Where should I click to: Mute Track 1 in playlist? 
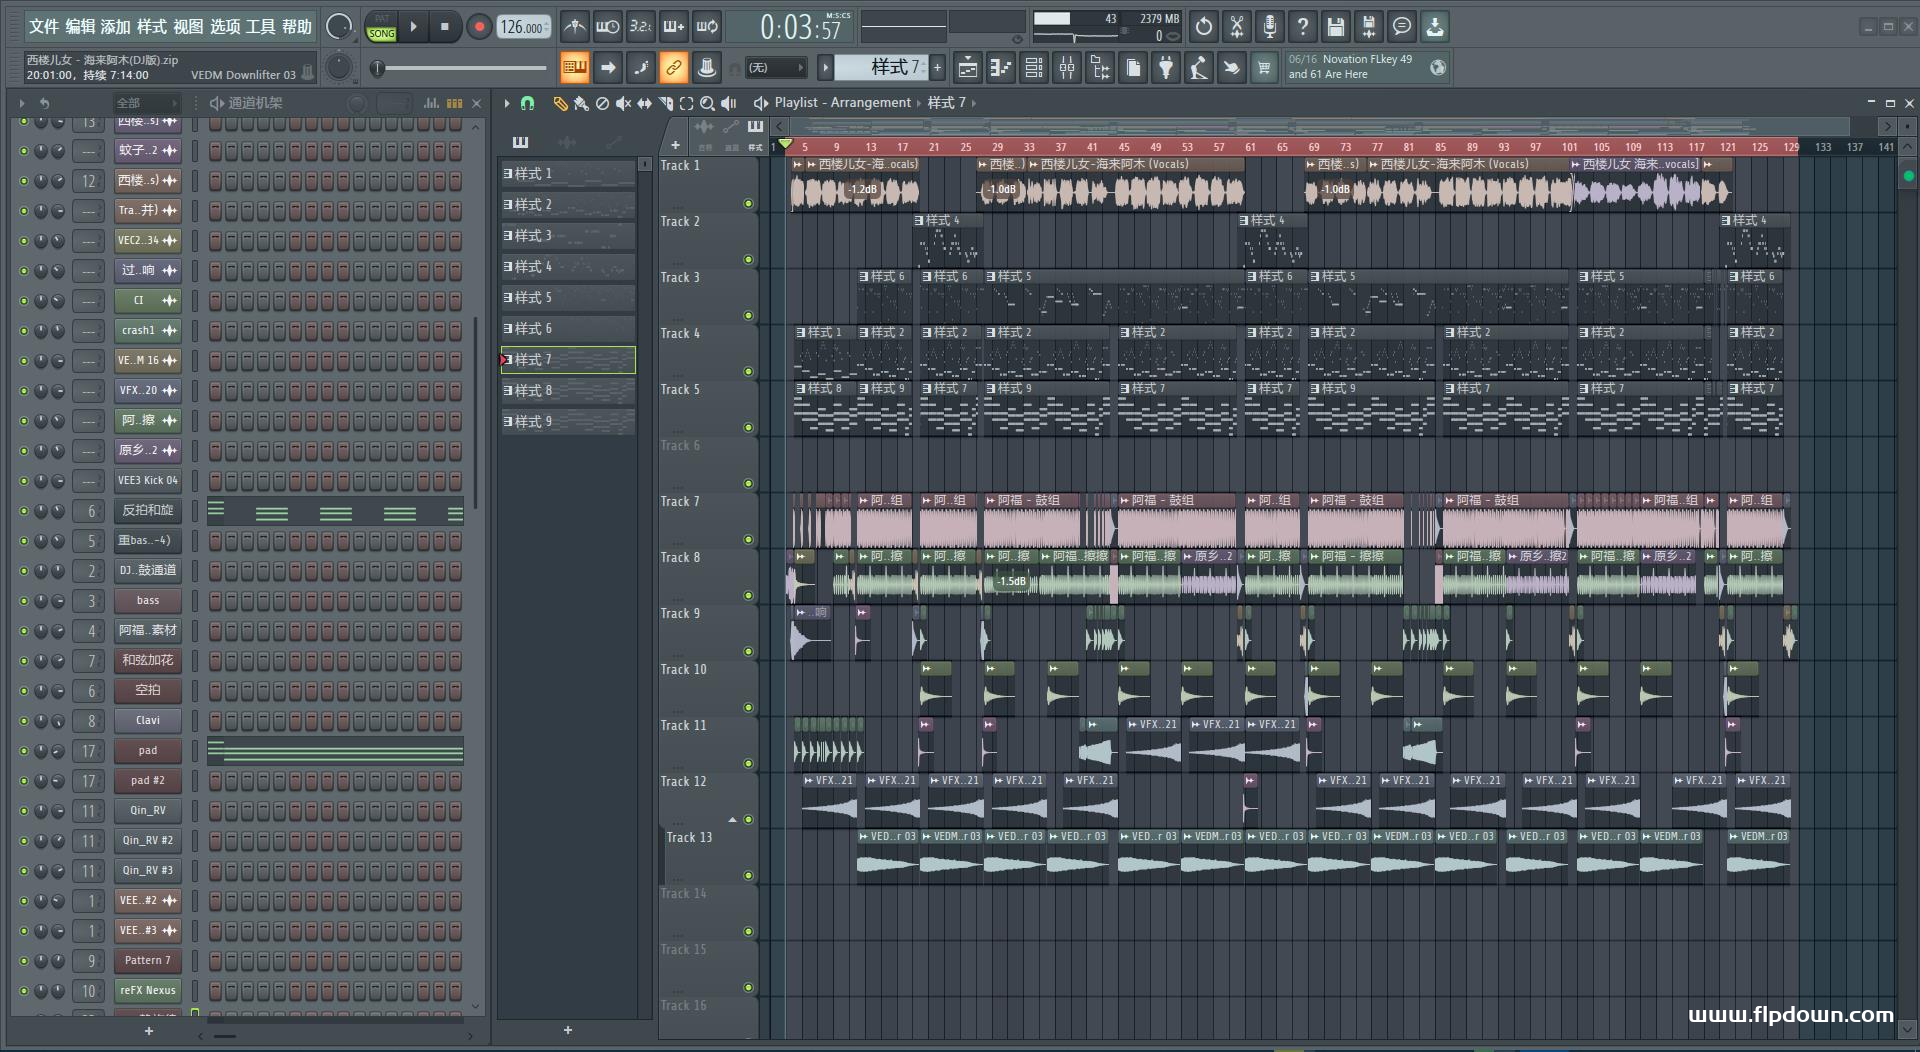(x=748, y=204)
